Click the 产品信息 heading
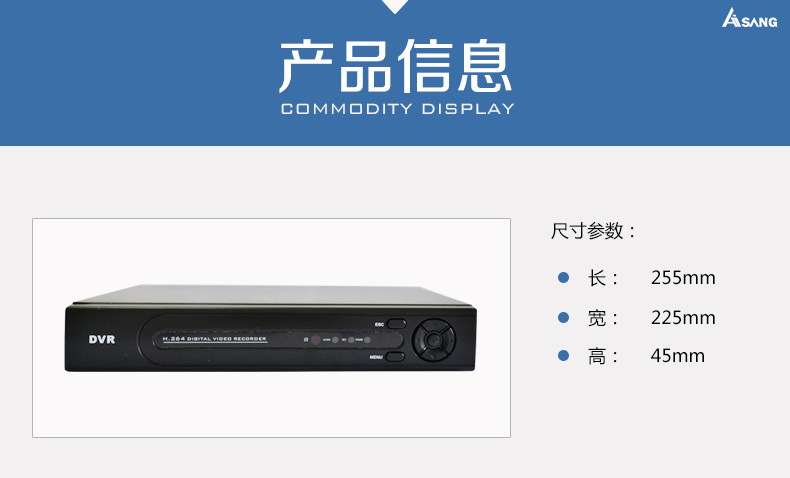 (396, 66)
